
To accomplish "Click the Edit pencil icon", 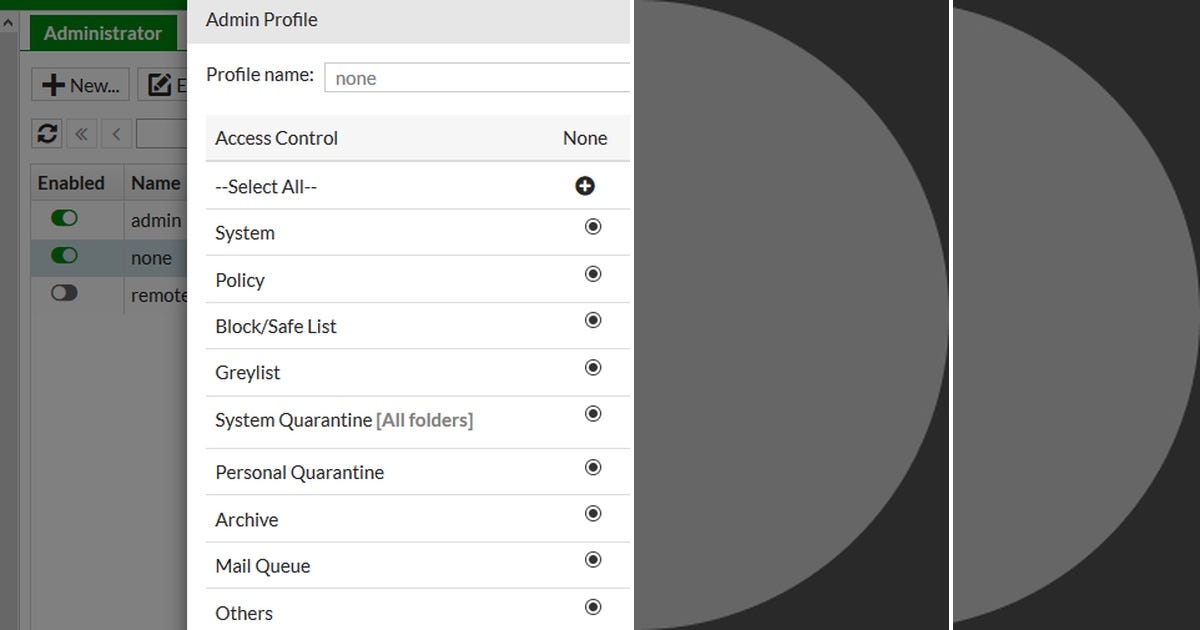I will point(161,84).
